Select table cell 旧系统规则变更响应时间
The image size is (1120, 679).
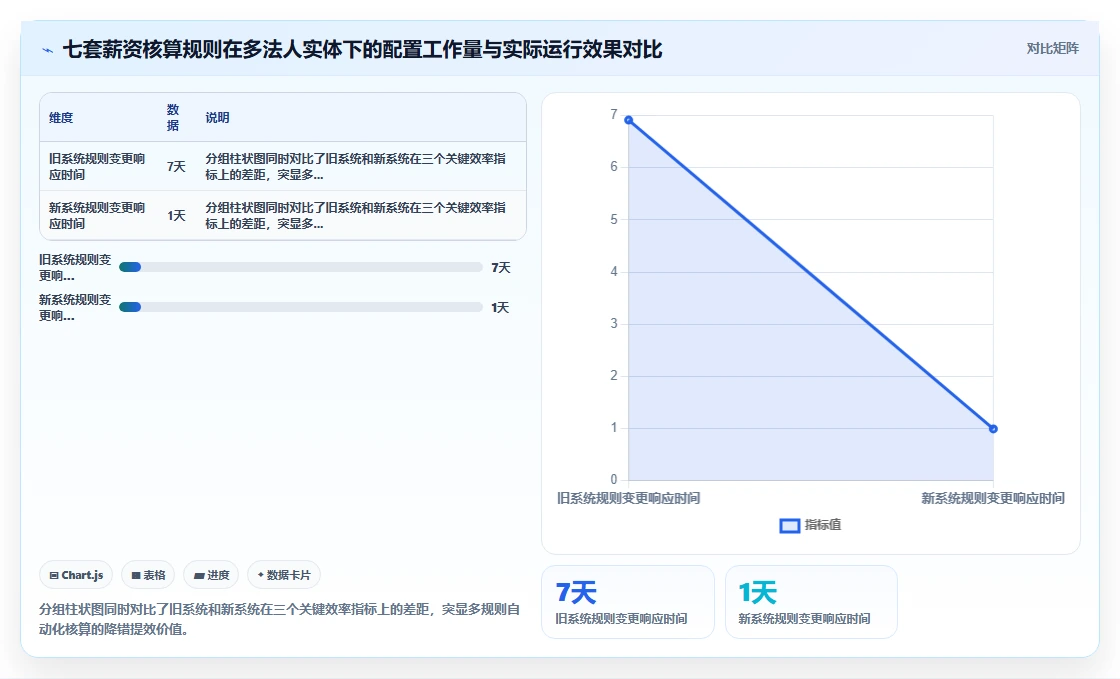(x=97, y=166)
